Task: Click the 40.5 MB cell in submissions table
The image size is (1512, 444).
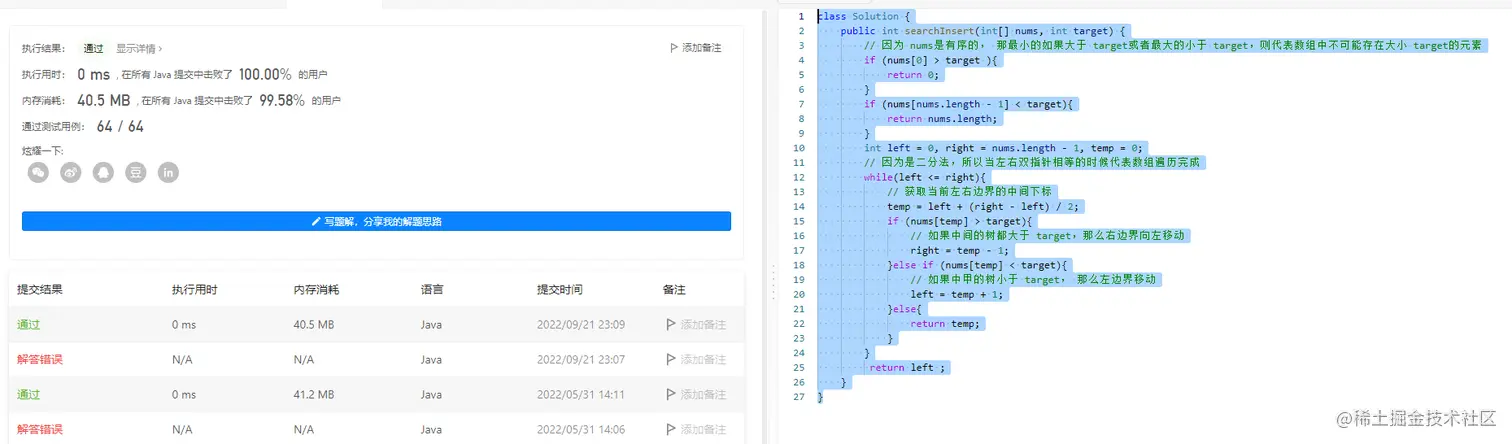Action: click(x=314, y=325)
